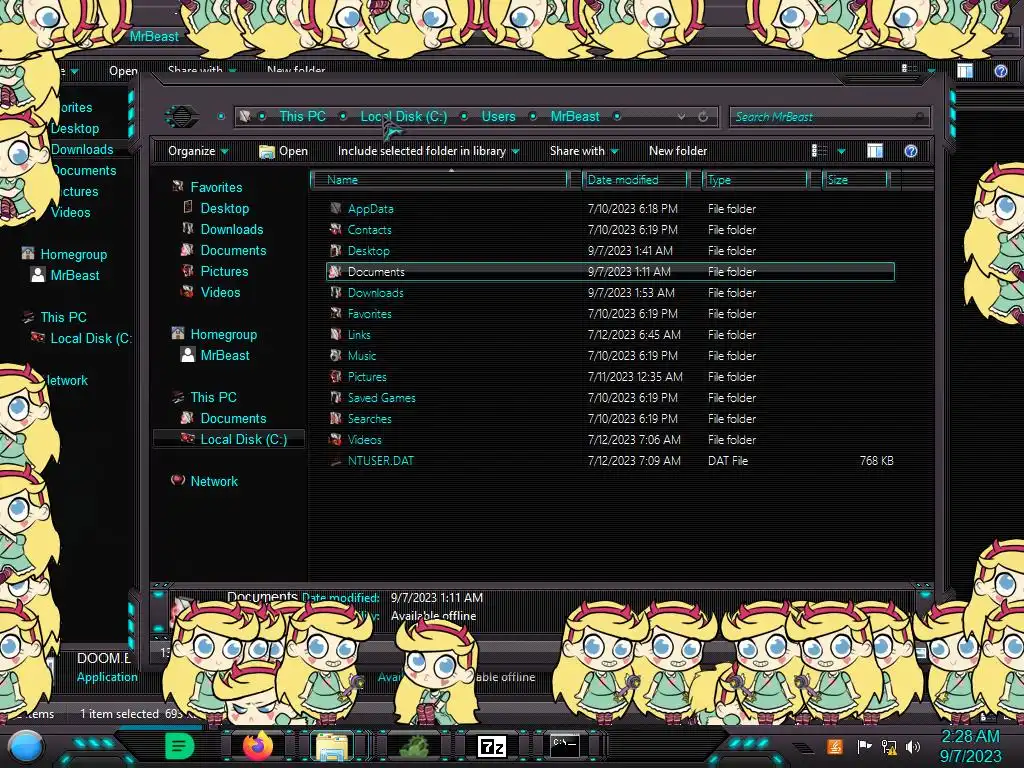1024x768 pixels.
Task: Select This PC in the address breadcrumb
Action: [302, 116]
